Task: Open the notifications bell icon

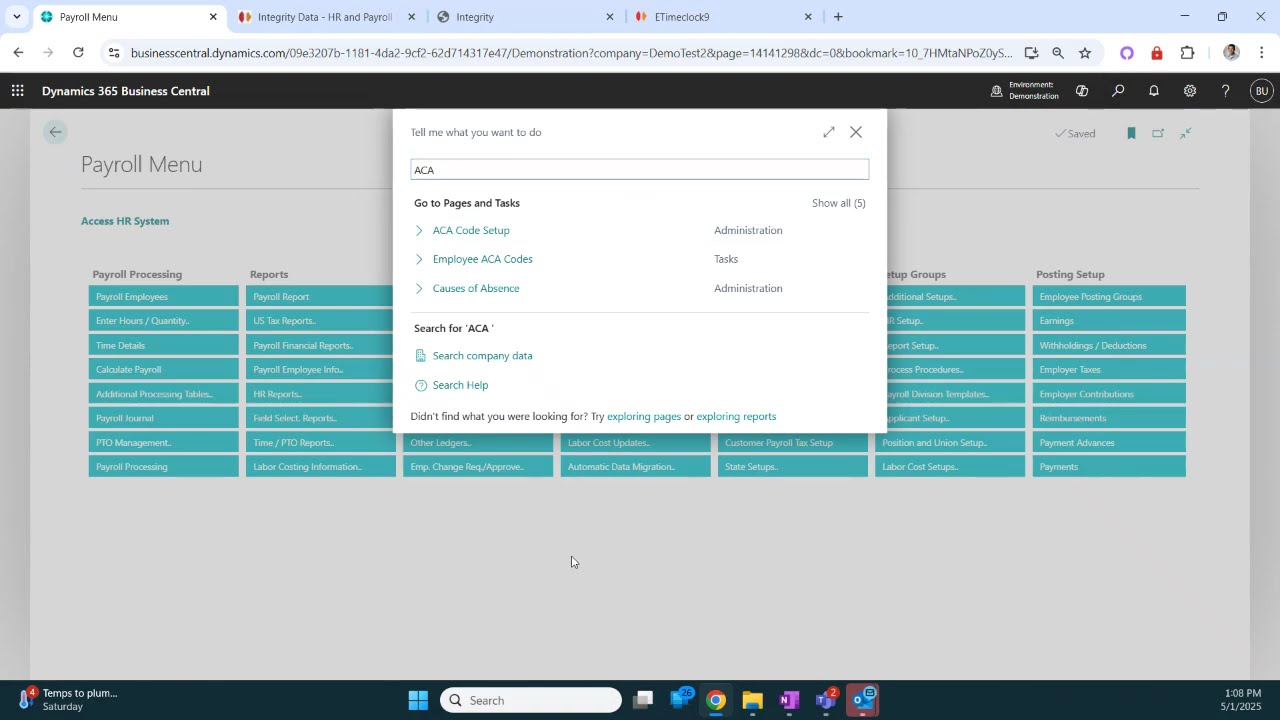Action: pos(1154,91)
